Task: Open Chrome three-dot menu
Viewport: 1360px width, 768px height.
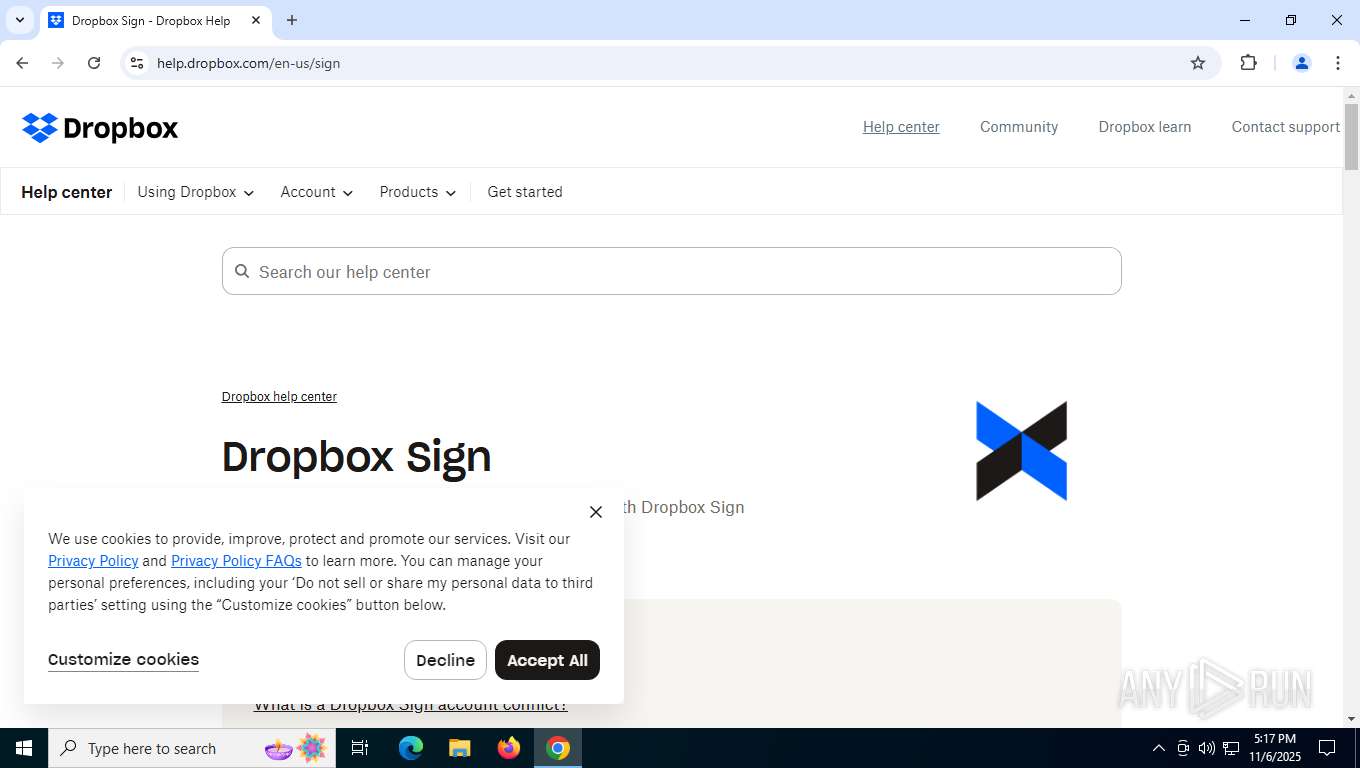Action: 1338,63
